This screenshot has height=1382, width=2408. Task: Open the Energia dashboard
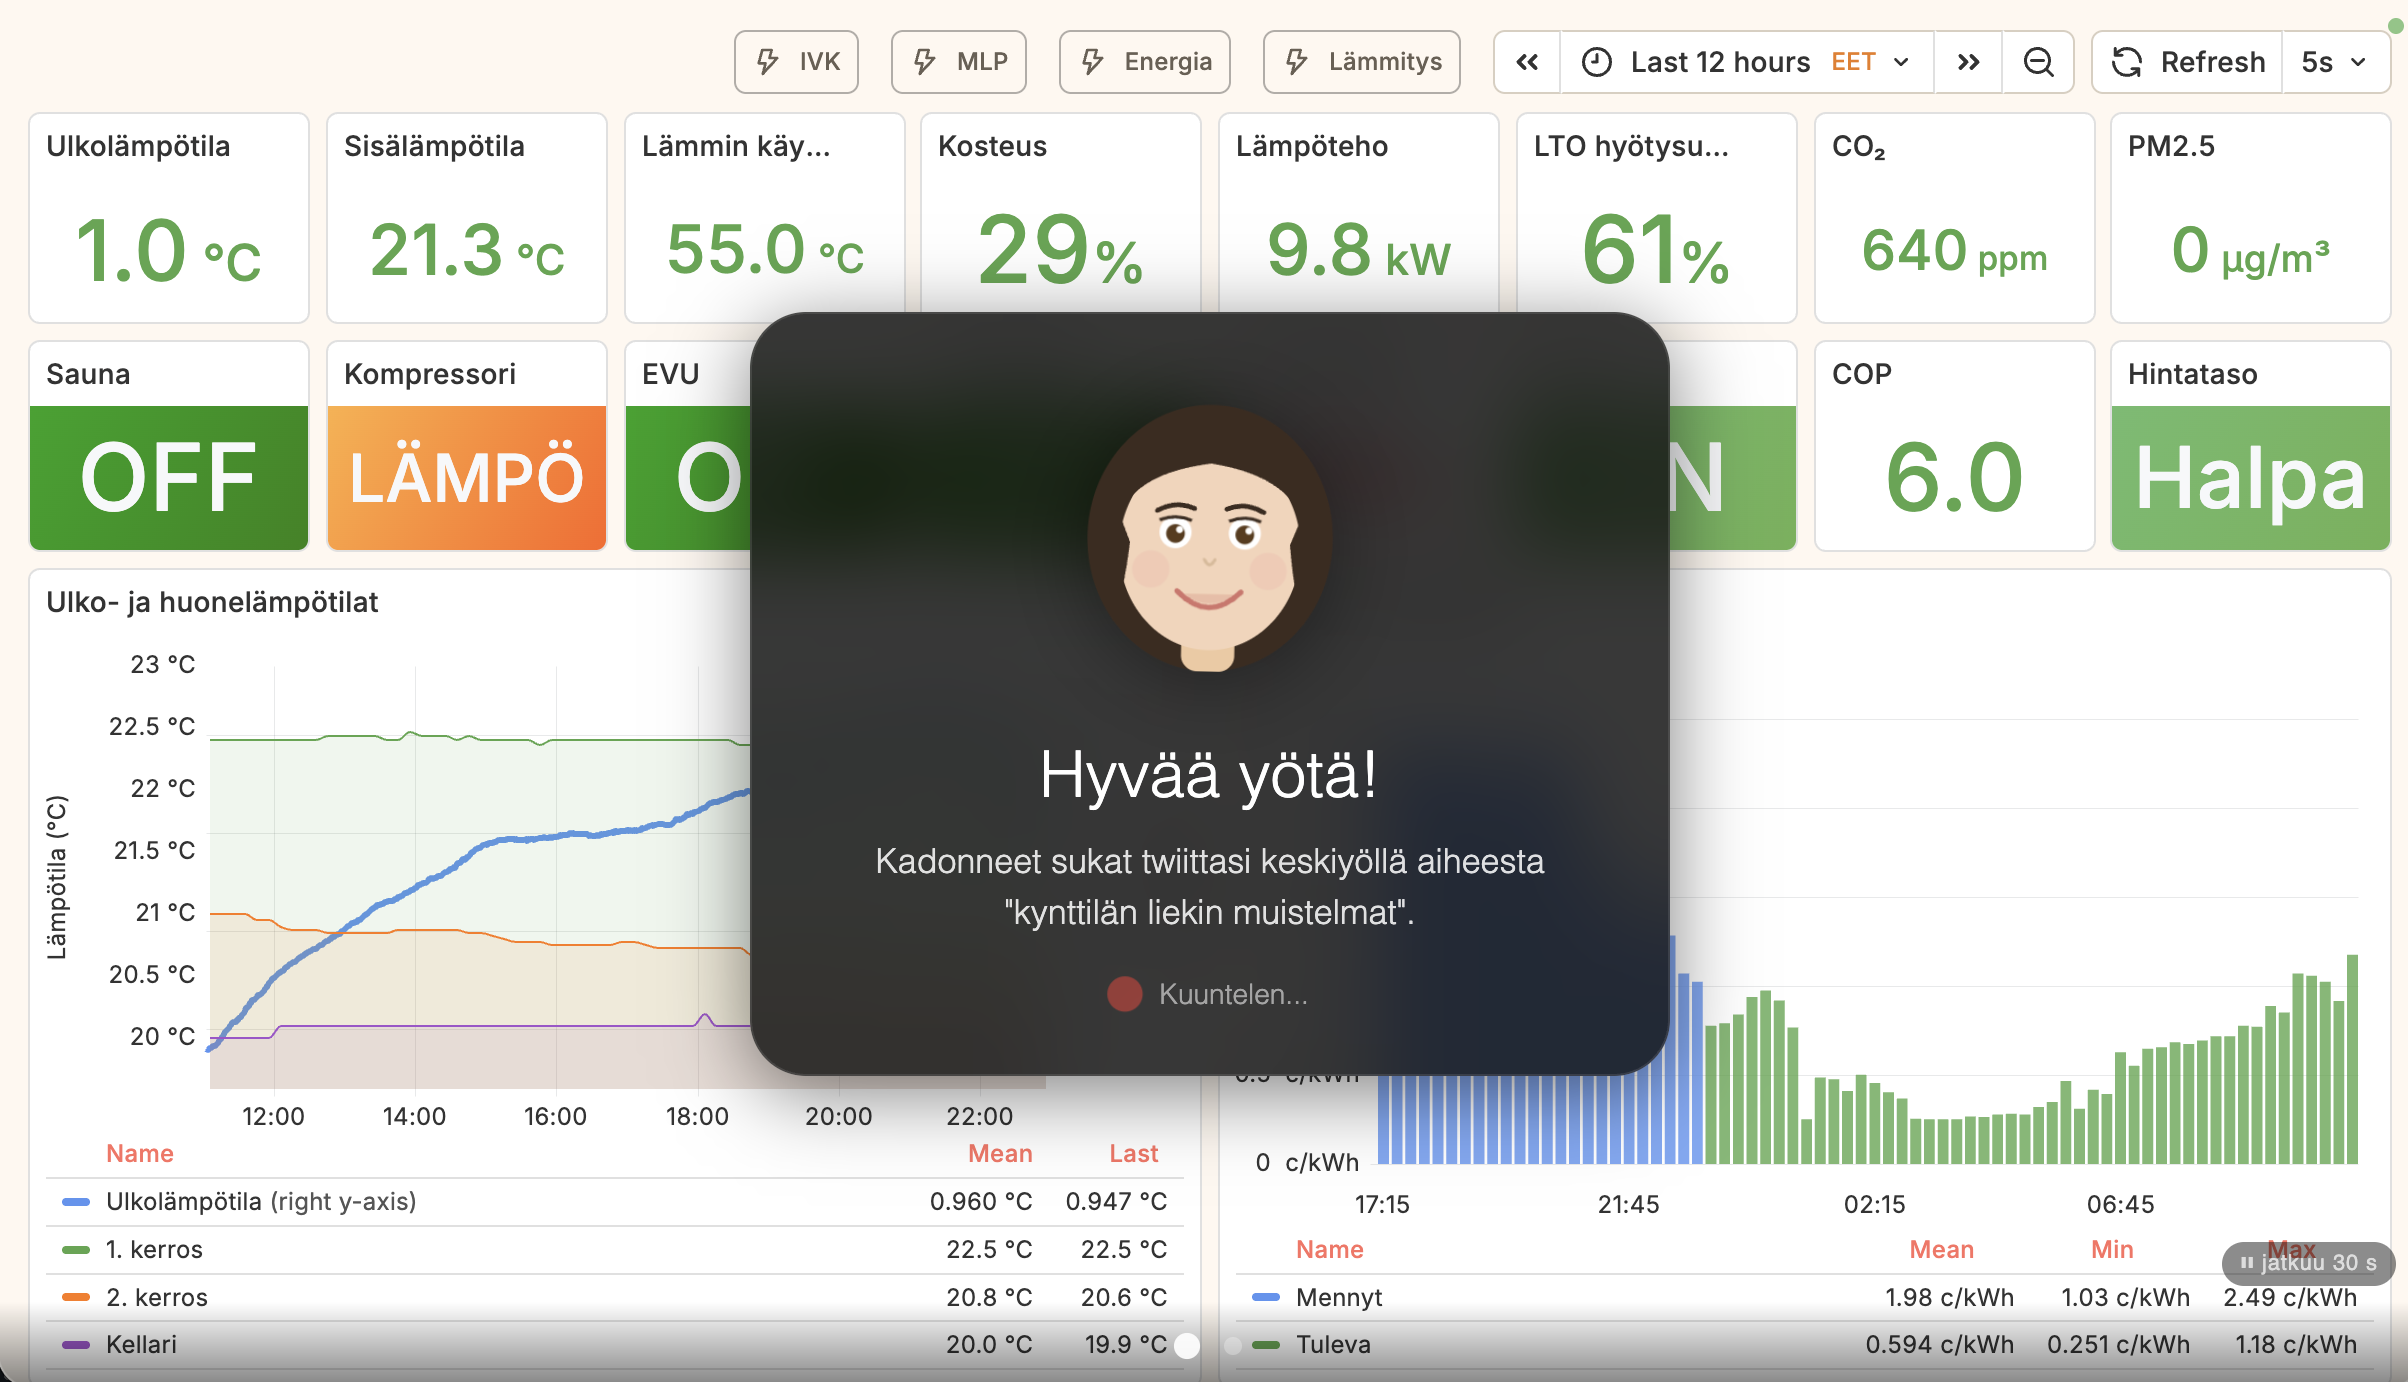(x=1144, y=61)
